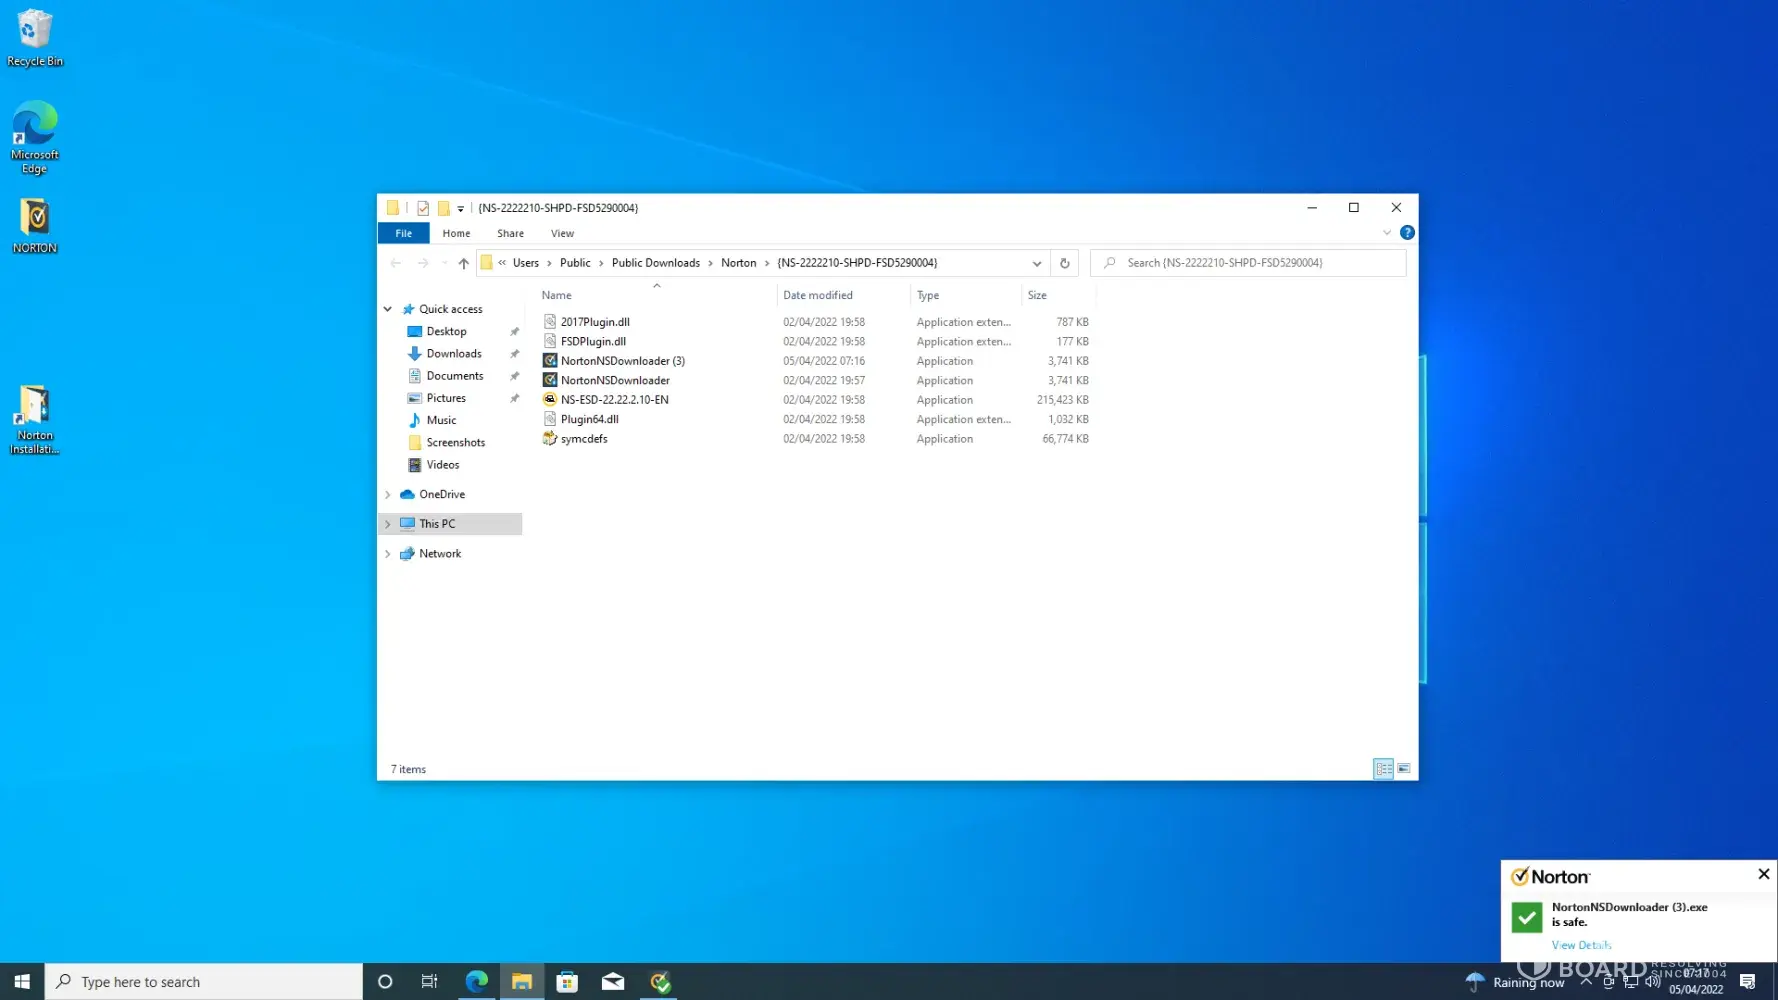
Task: Expand the Network tree node
Action: pyautogui.click(x=388, y=554)
